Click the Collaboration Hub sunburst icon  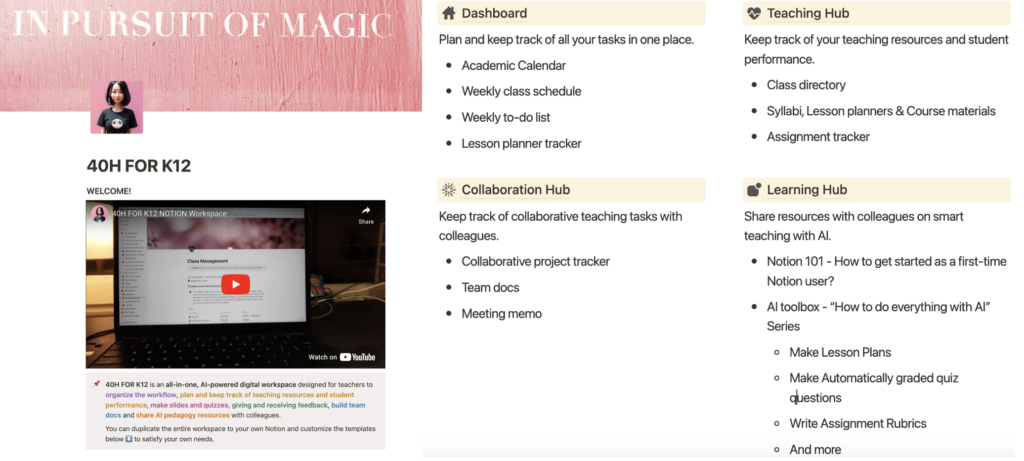coord(448,190)
